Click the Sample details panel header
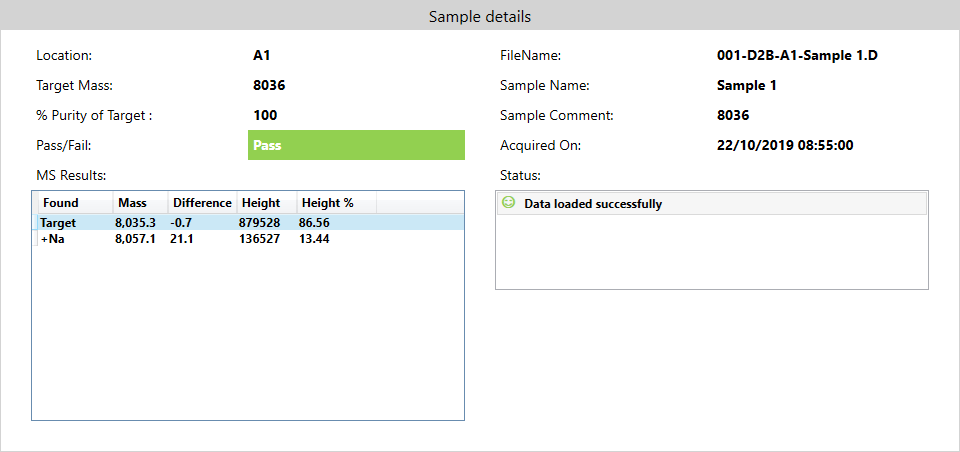Image resolution: width=960 pixels, height=452 pixels. [x=480, y=16]
